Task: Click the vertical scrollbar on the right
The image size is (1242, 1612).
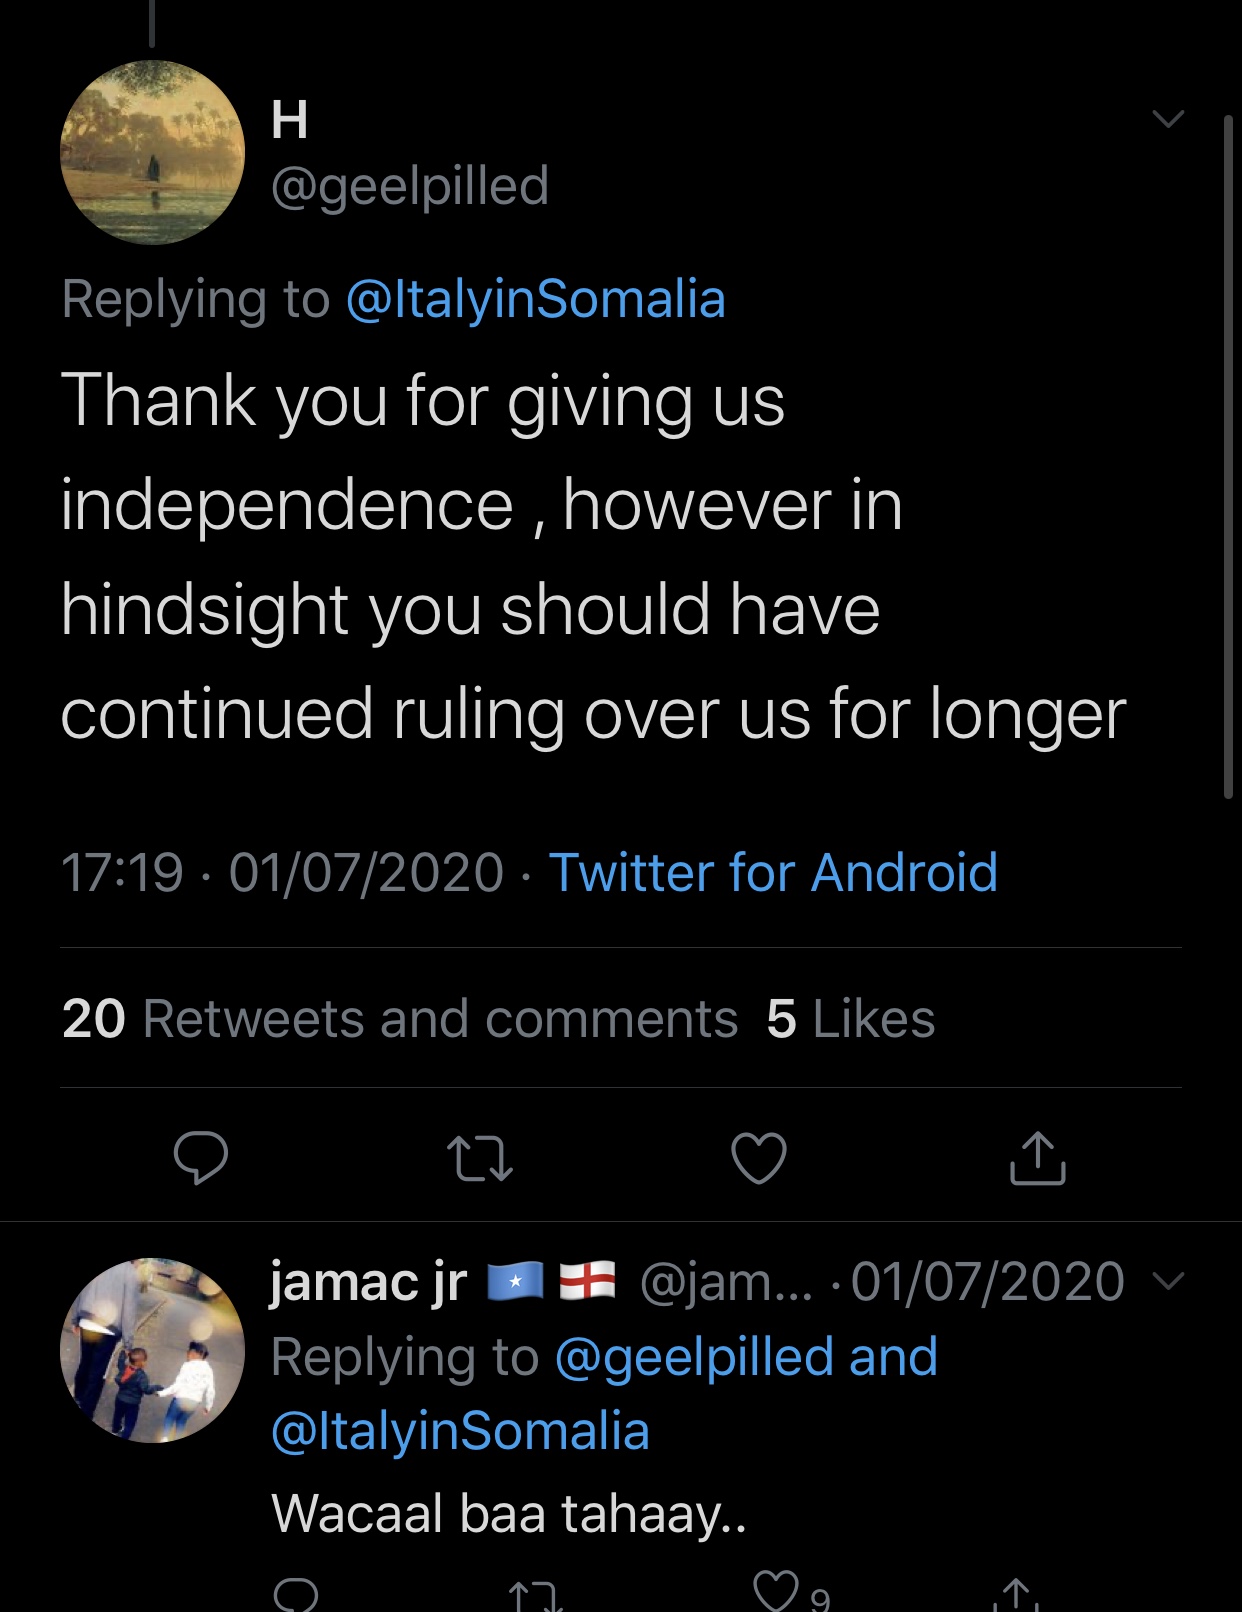Action: click(x=1228, y=456)
